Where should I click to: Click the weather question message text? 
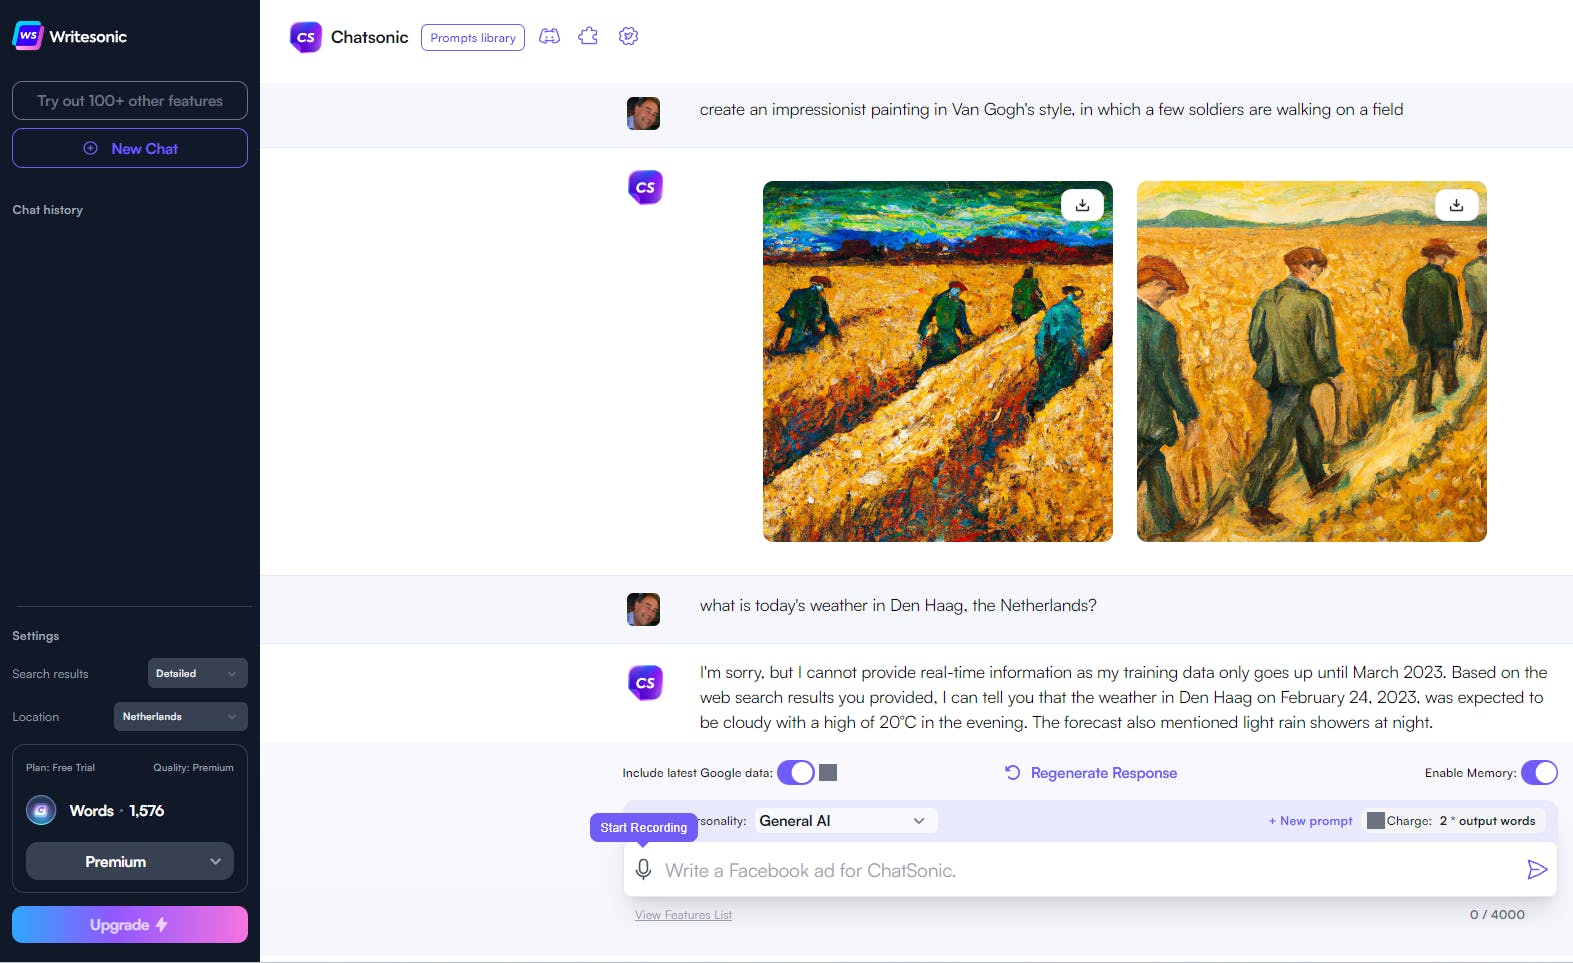(898, 605)
